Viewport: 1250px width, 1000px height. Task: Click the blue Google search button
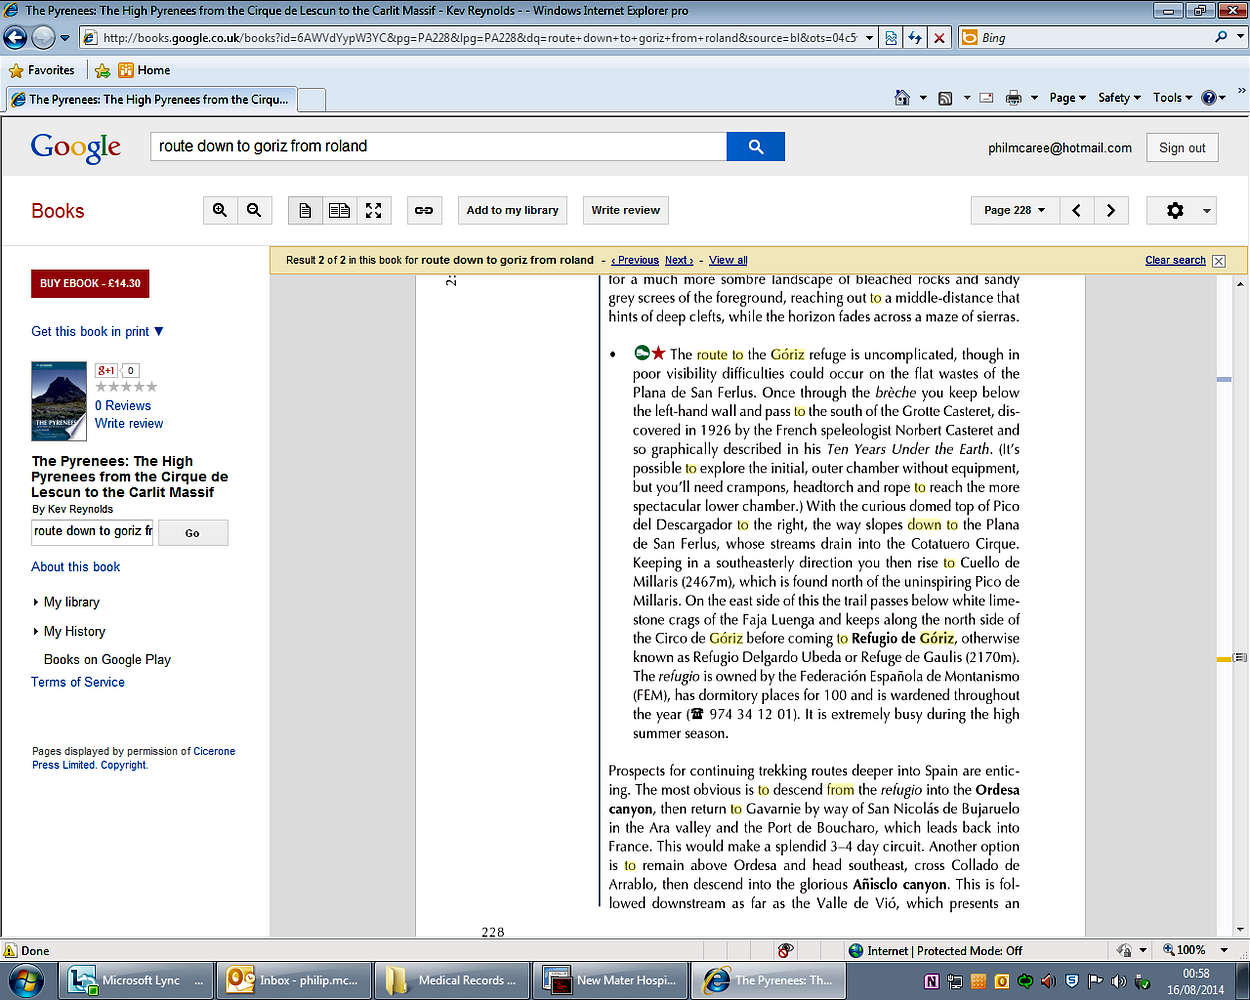(x=756, y=146)
